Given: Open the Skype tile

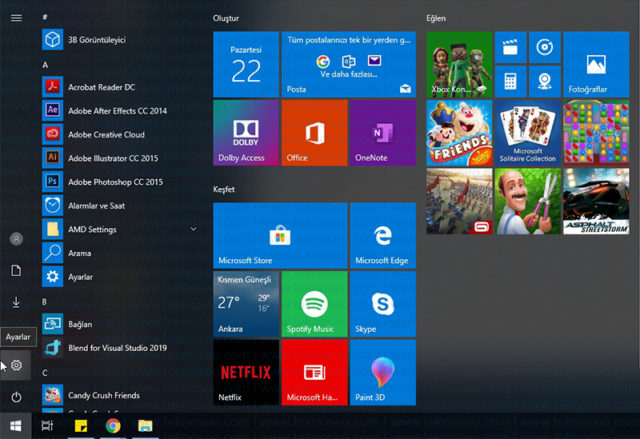Looking at the screenshot, I should [383, 304].
